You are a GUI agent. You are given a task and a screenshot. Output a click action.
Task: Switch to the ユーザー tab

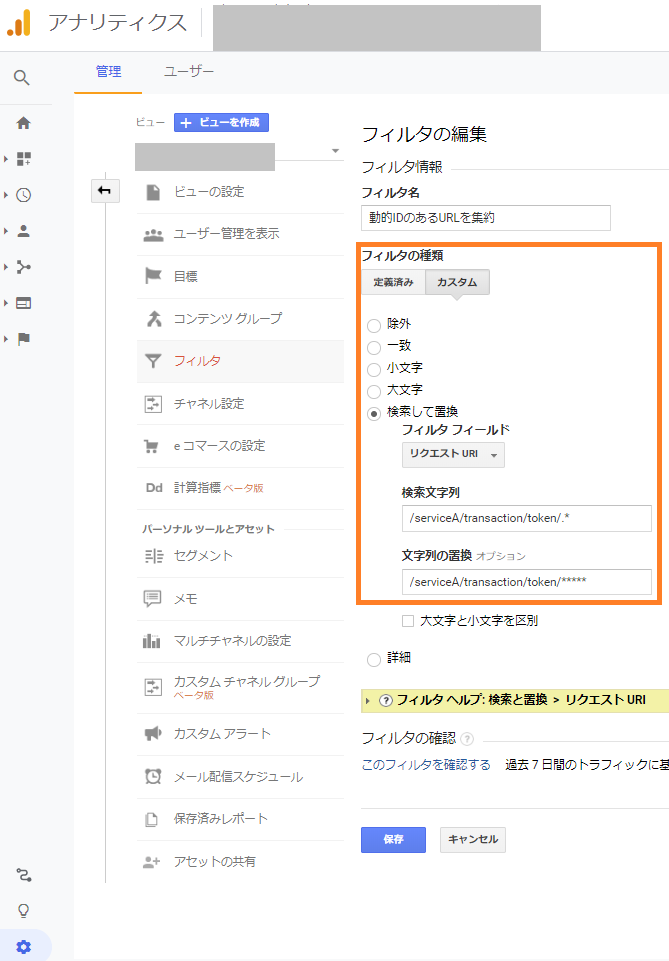tap(189, 72)
